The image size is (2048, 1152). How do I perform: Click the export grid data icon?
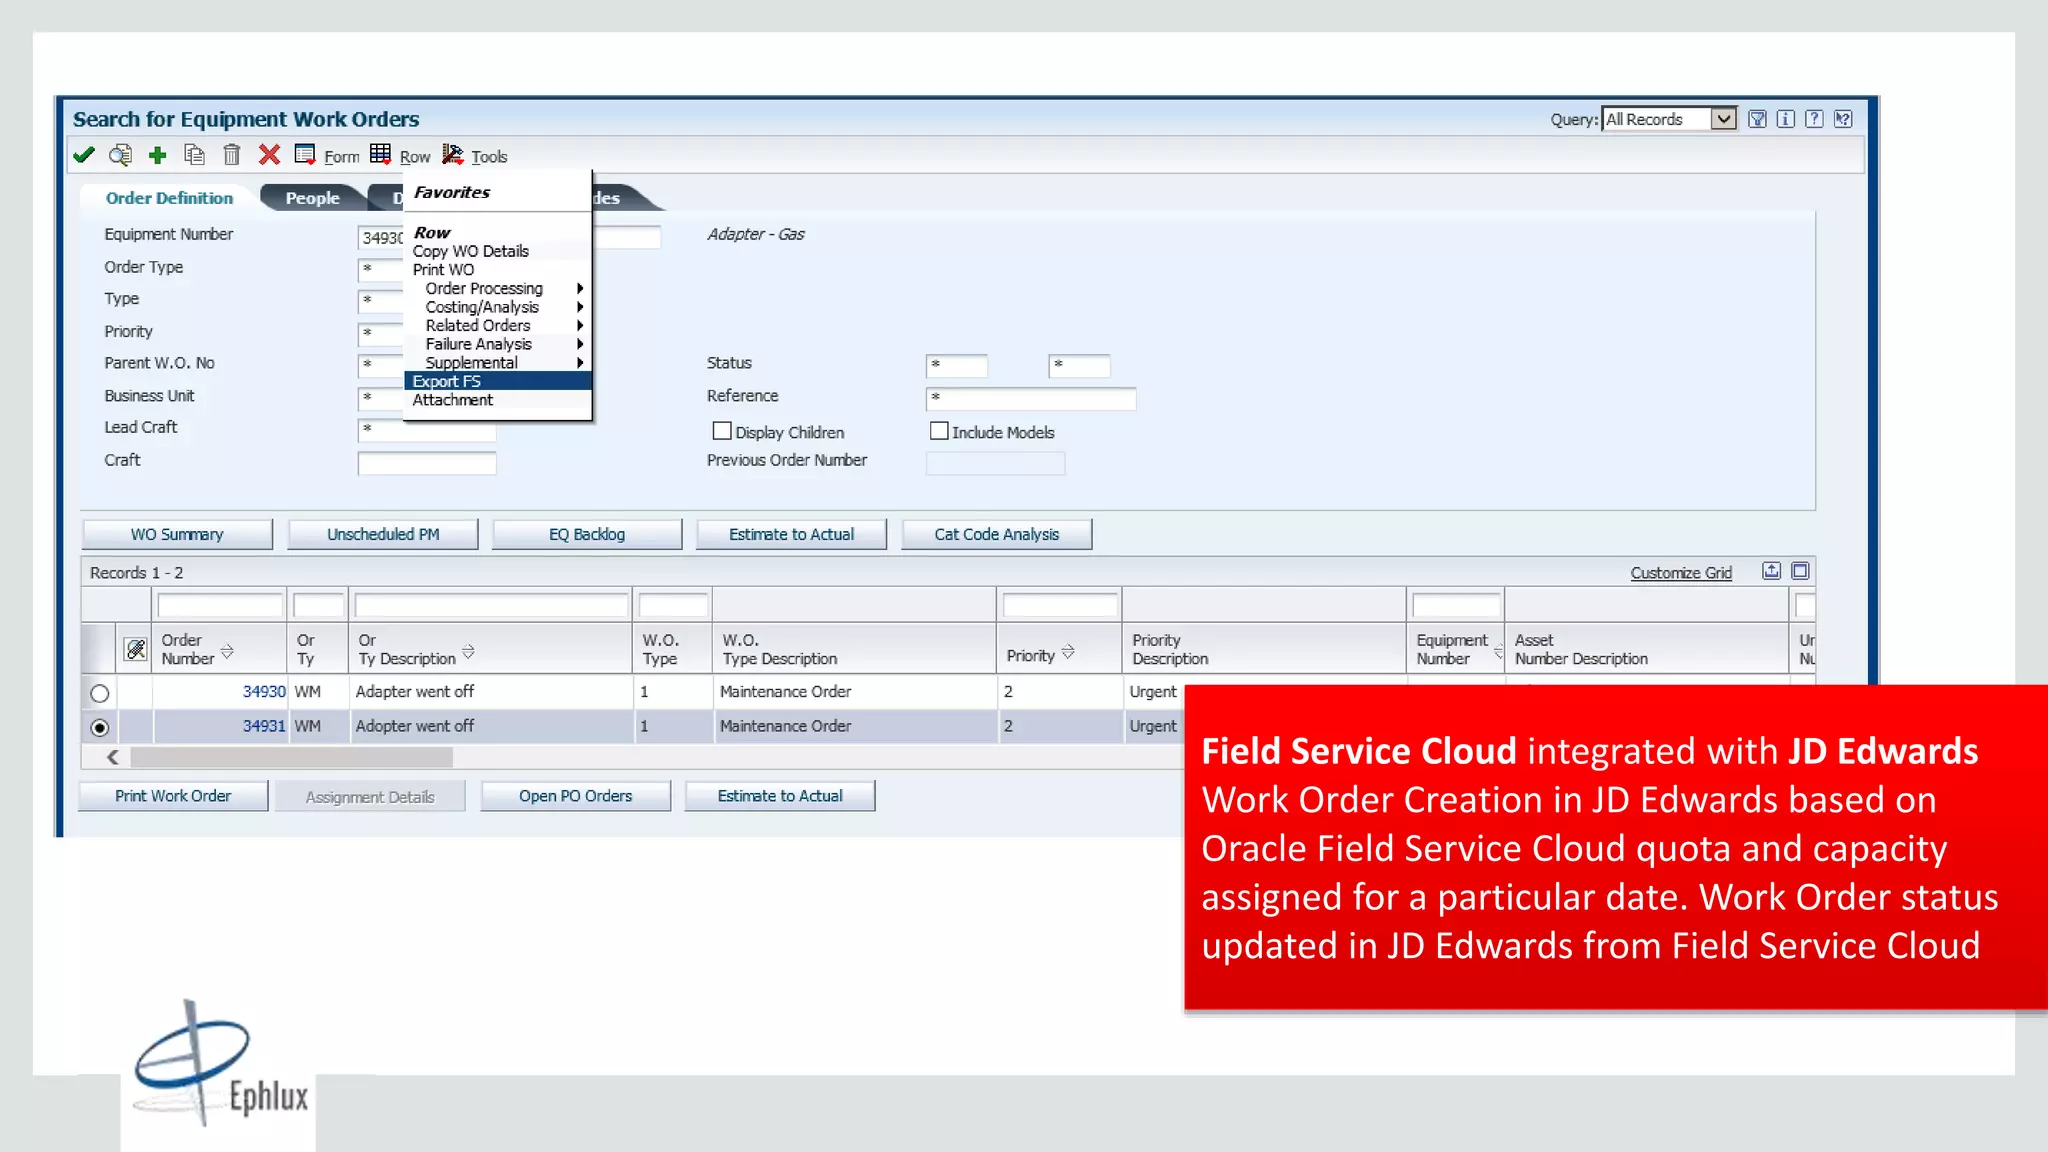coord(1771,571)
